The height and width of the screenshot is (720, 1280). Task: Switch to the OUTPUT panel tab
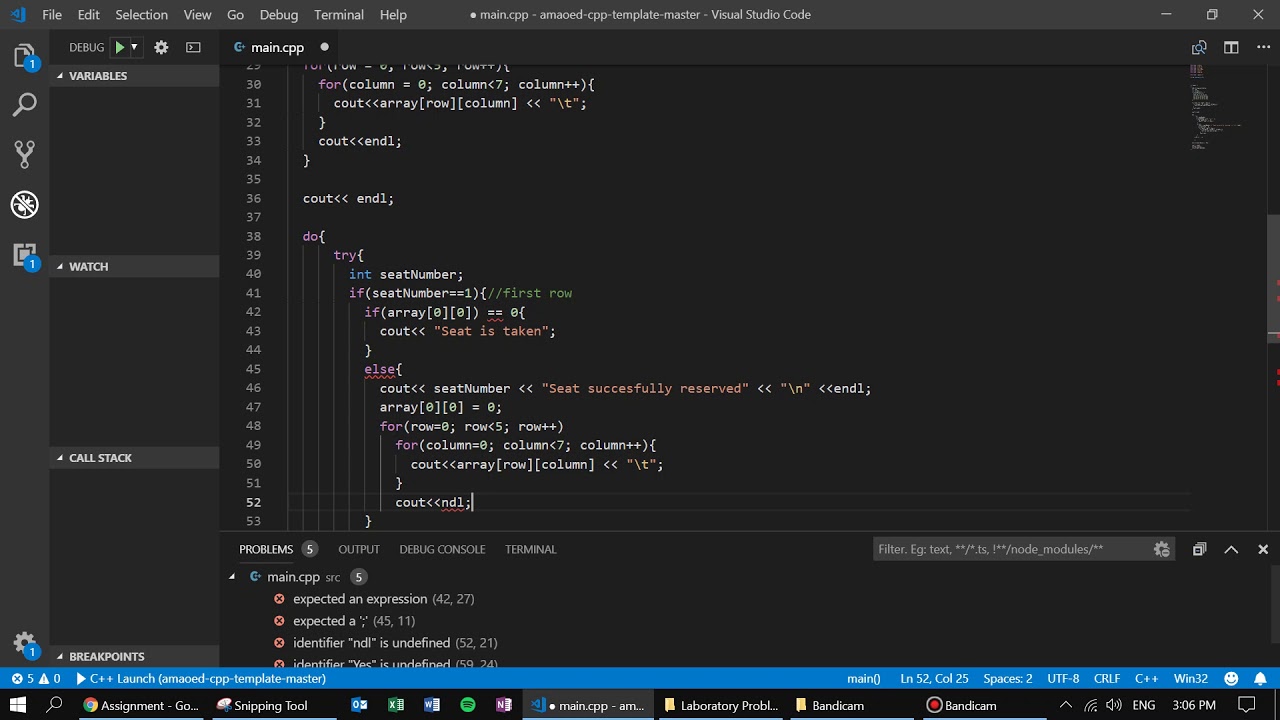359,549
